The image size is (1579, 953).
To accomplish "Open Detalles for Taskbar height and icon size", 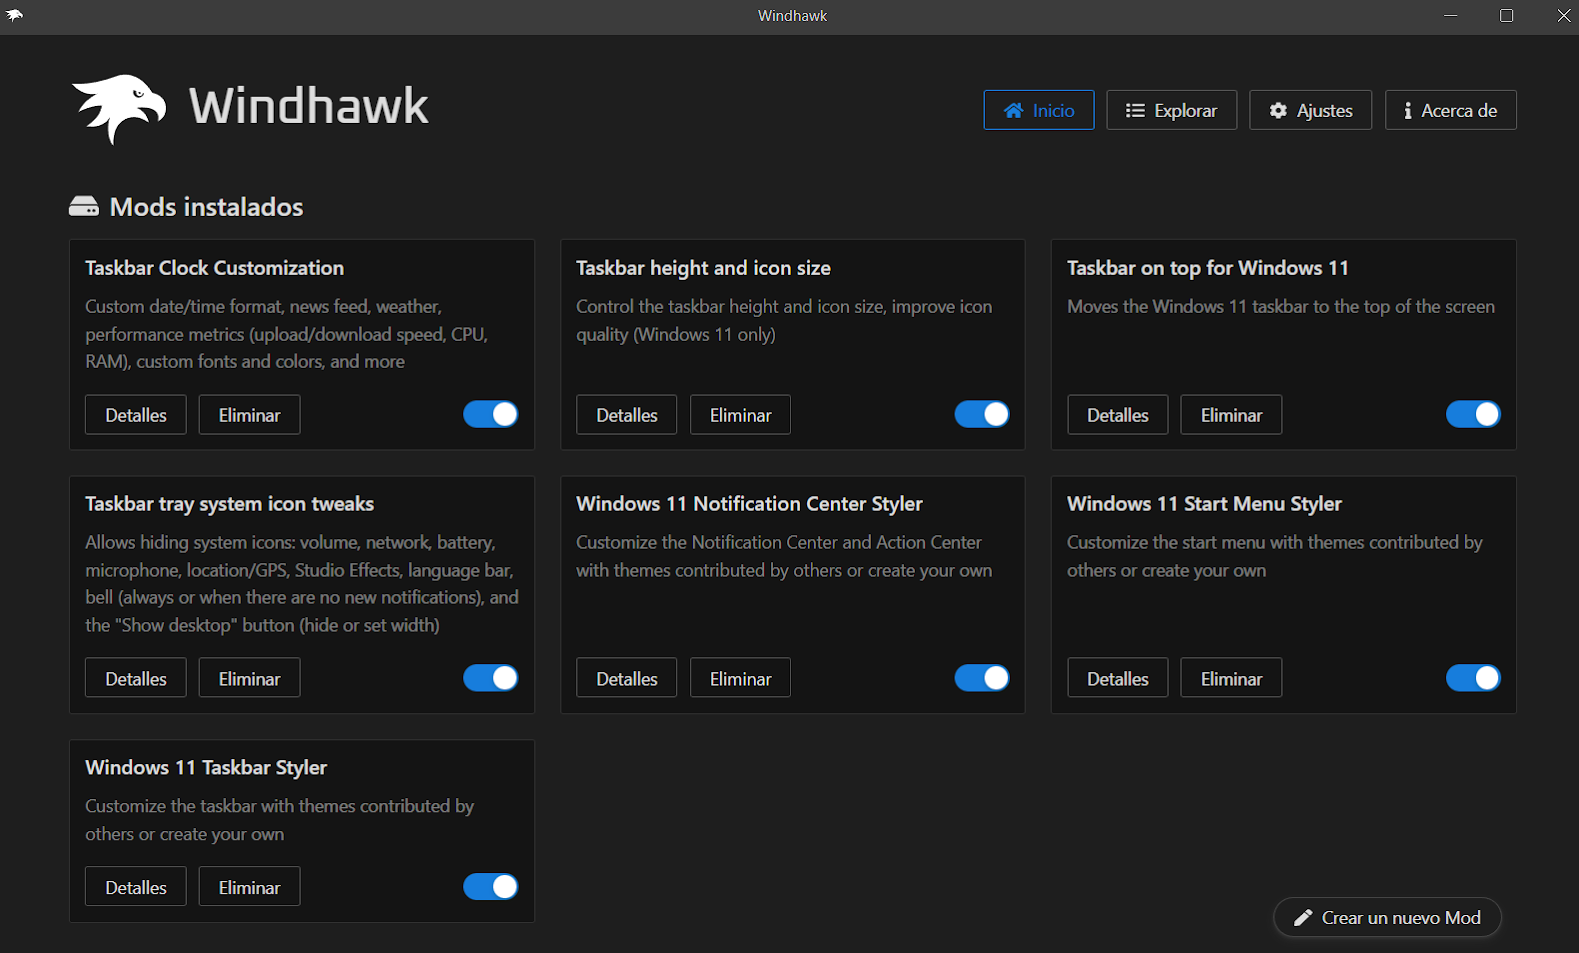I will (627, 415).
